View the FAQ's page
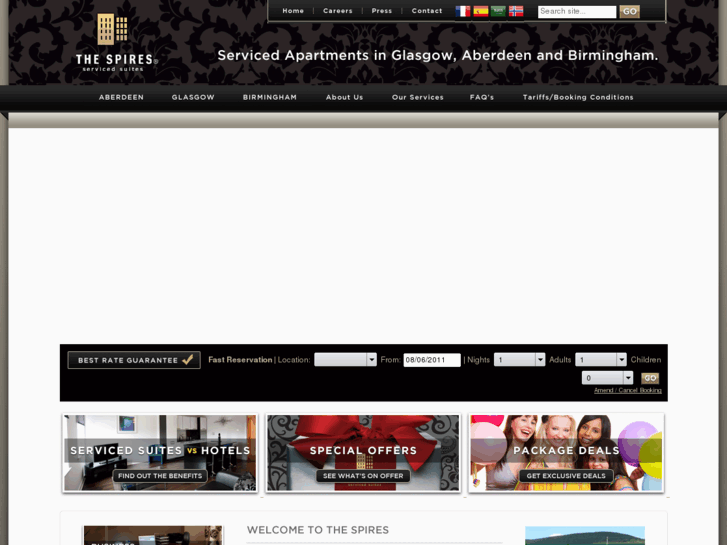The height and width of the screenshot is (545, 727). [482, 97]
